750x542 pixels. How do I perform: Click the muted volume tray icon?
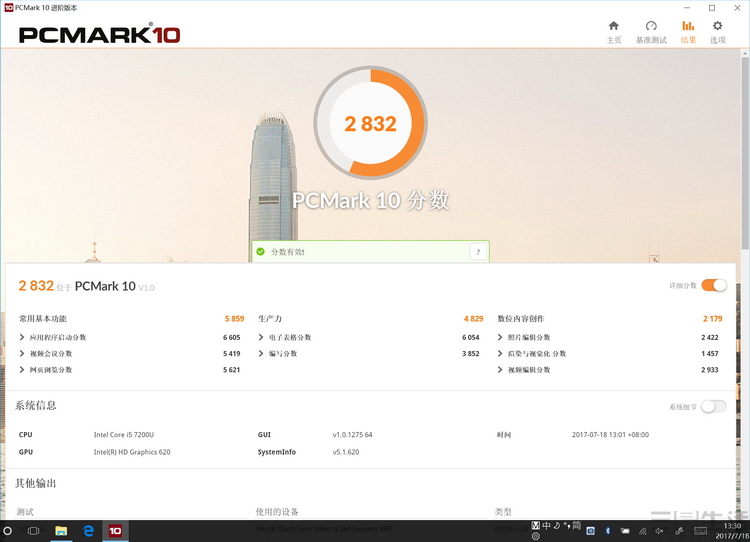tap(660, 531)
